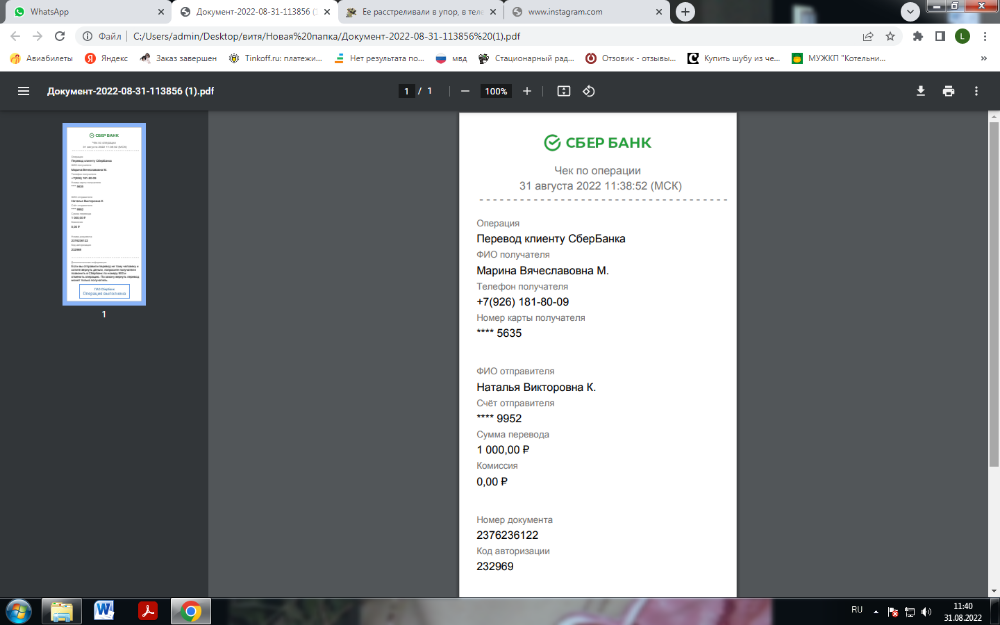
Task: Switch to the www.instagram.com tab
Action: point(580,12)
